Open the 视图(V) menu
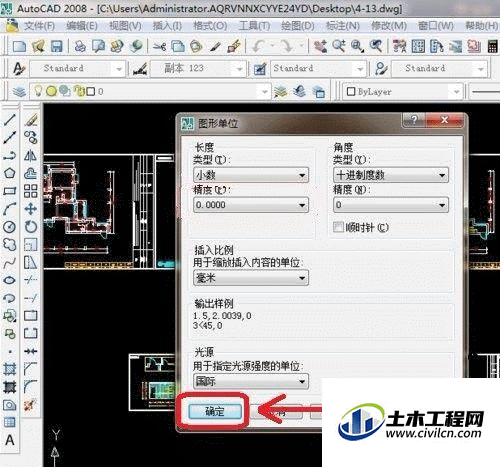 tap(125, 26)
